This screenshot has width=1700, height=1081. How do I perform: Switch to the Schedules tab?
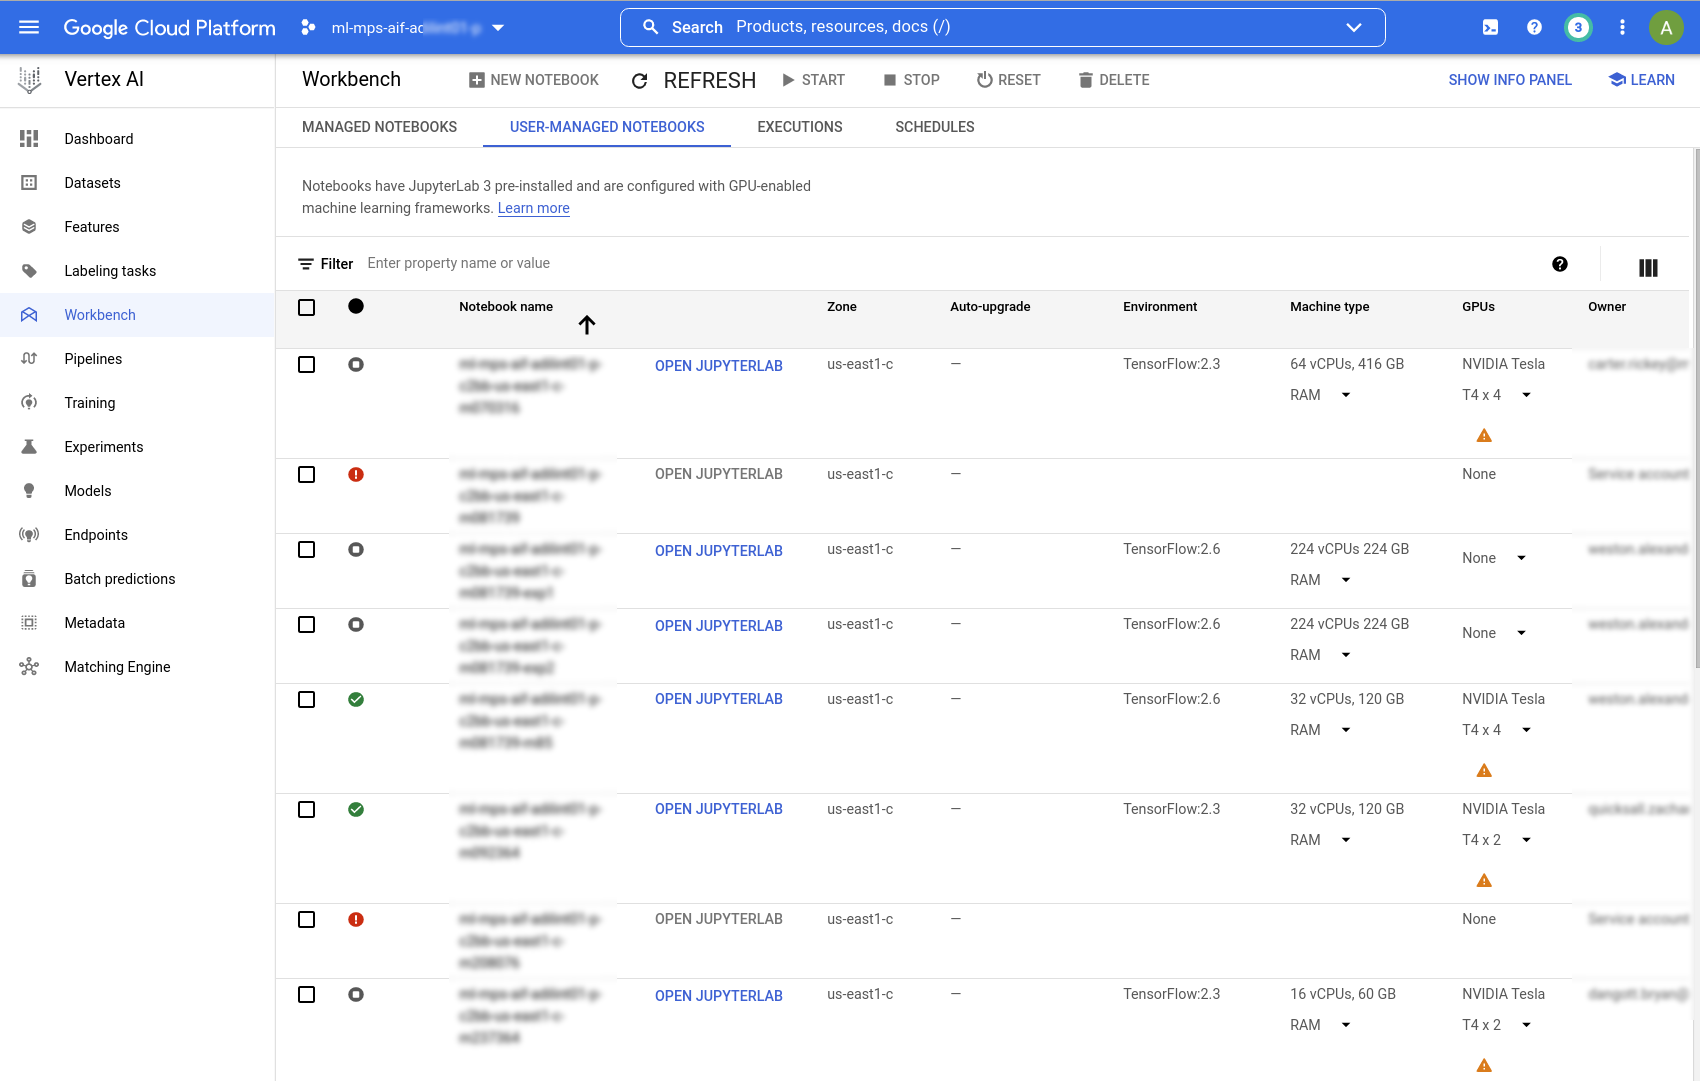pyautogui.click(x=934, y=127)
